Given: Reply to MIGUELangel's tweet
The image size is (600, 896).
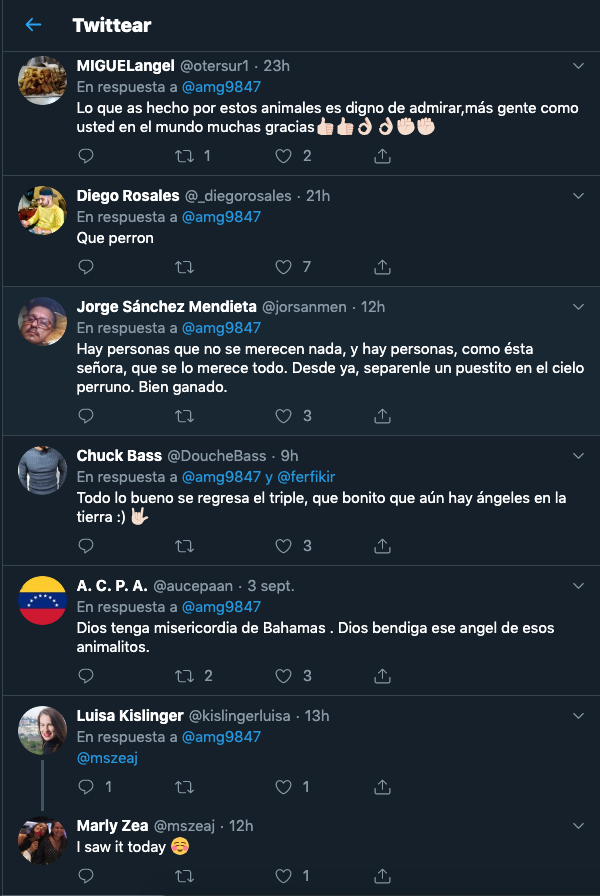Looking at the screenshot, I should point(86,156).
